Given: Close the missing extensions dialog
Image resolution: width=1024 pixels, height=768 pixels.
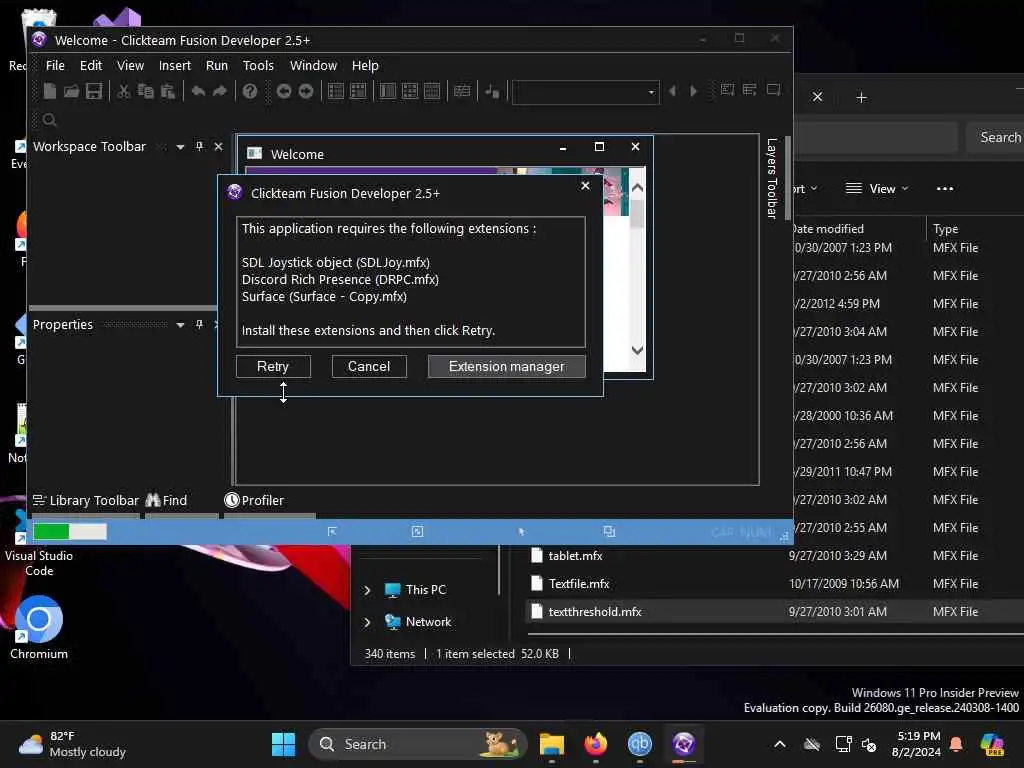Looking at the screenshot, I should click(585, 186).
